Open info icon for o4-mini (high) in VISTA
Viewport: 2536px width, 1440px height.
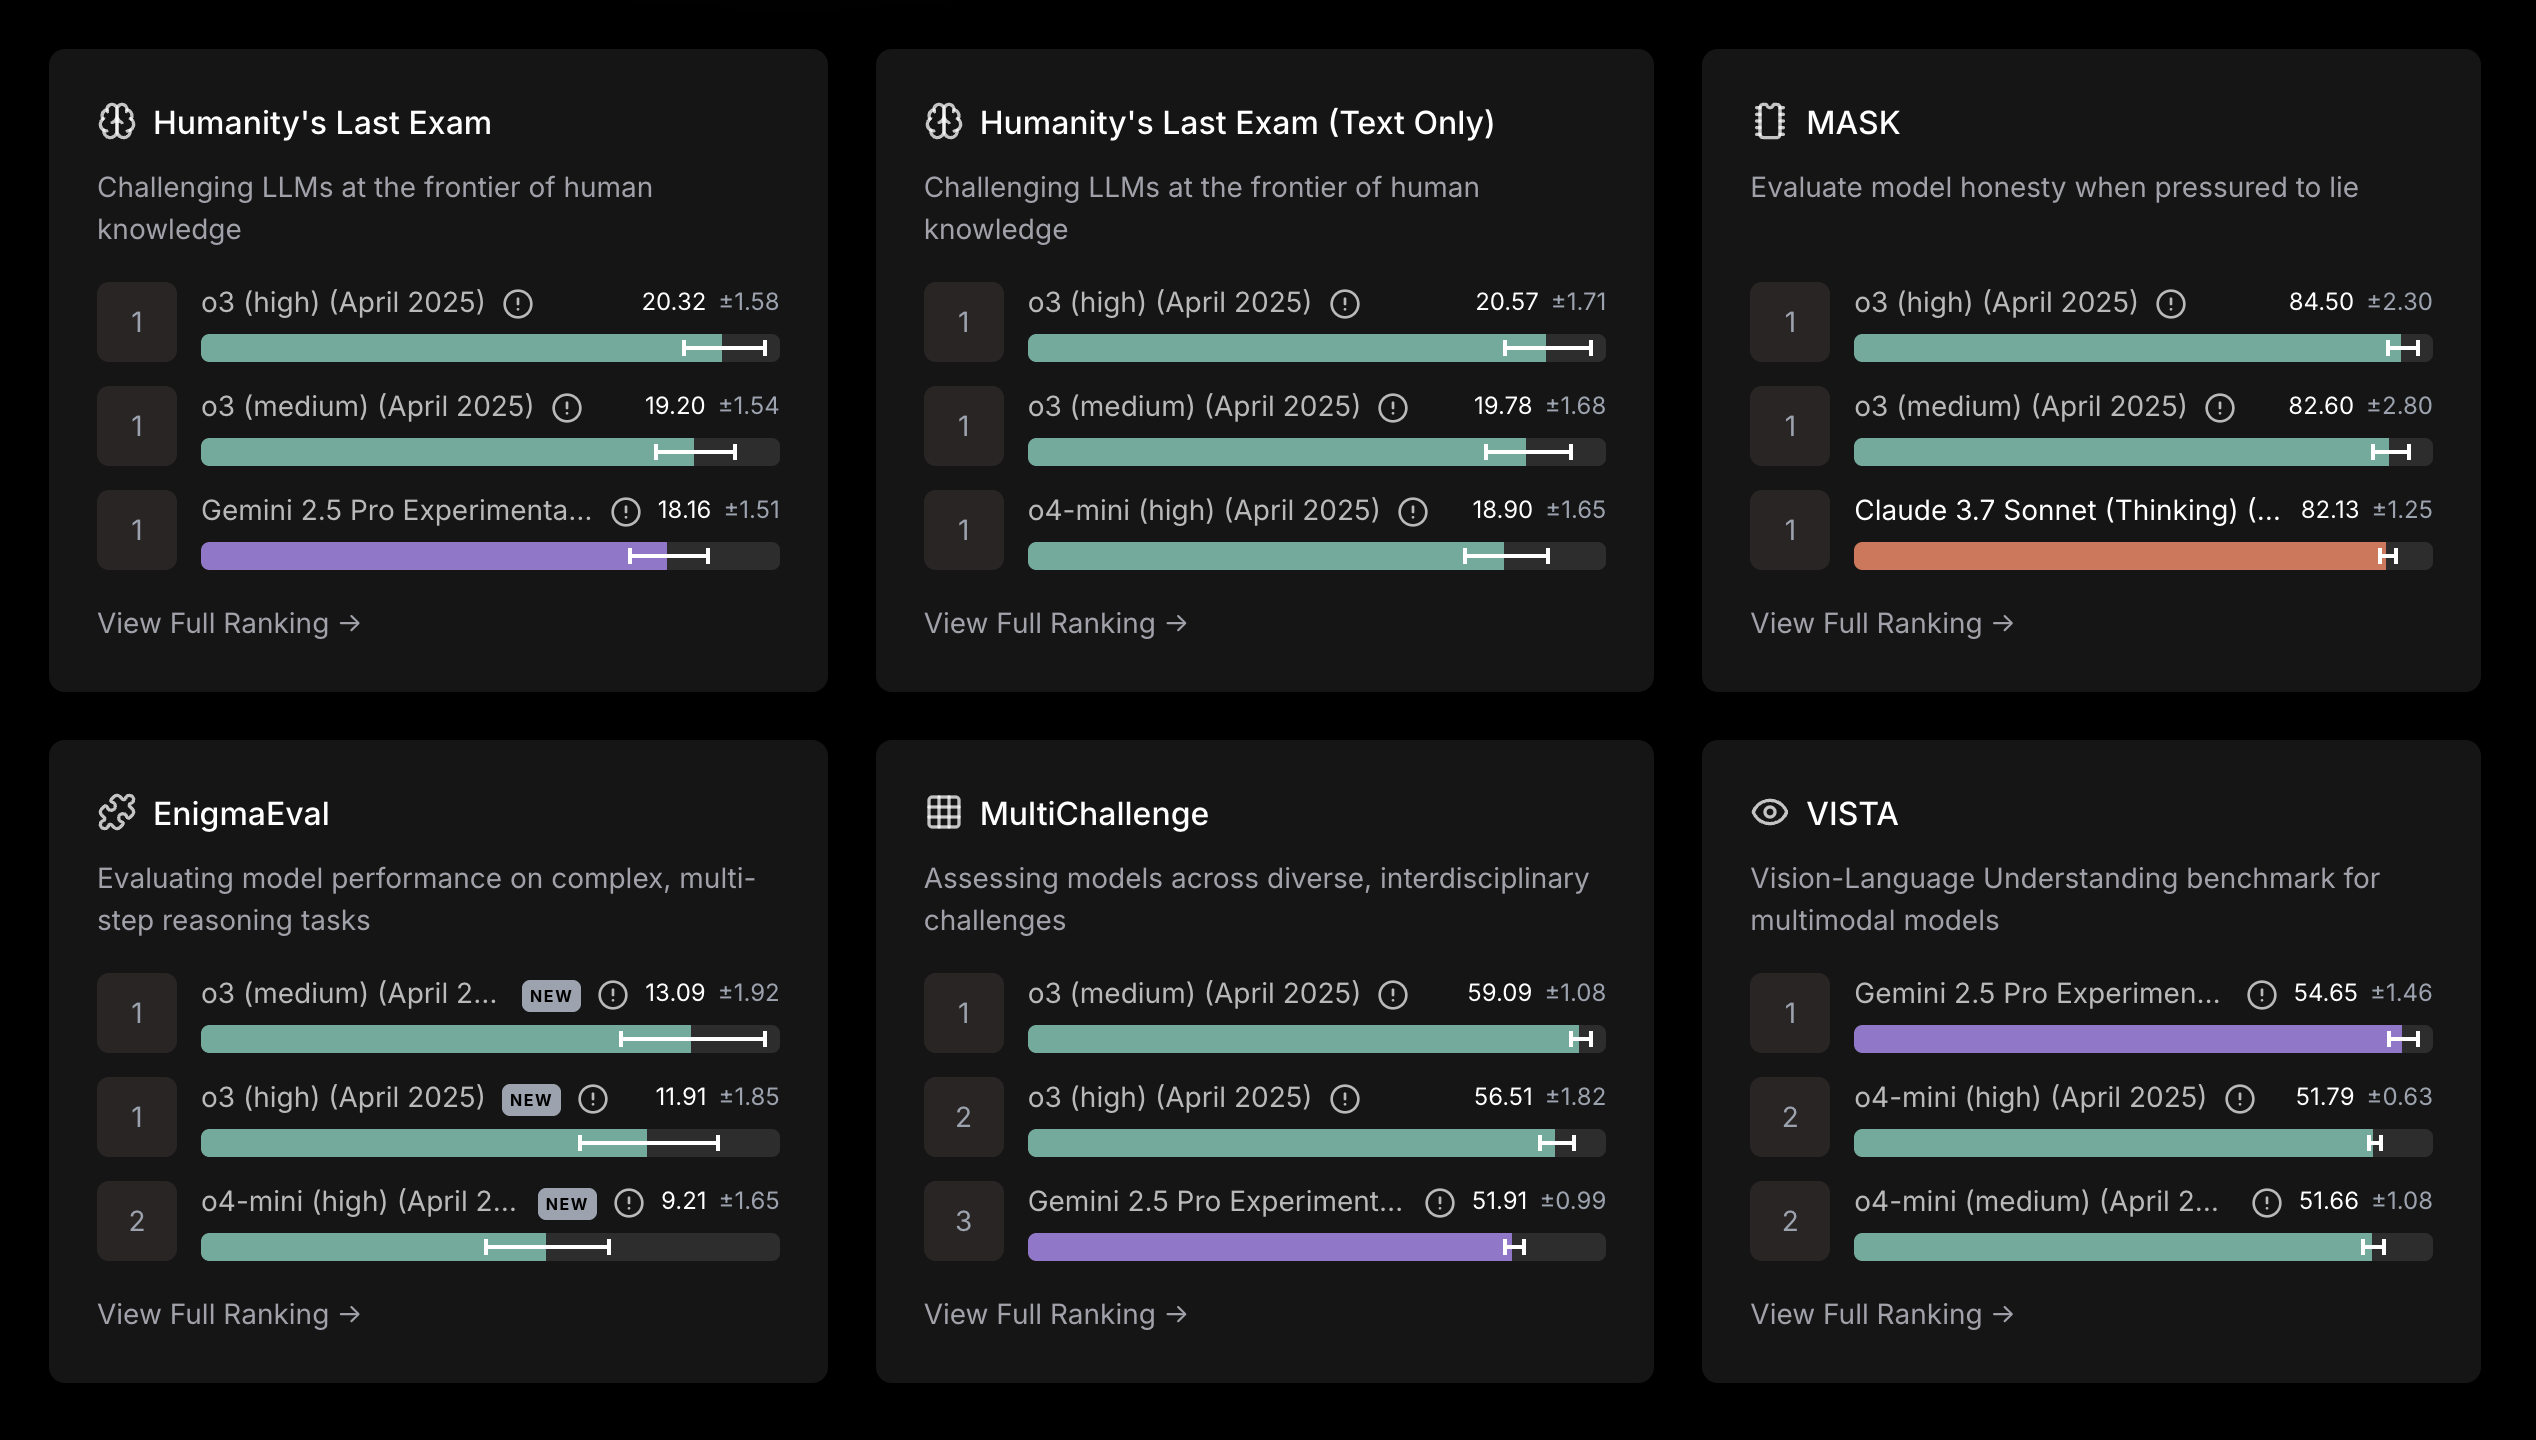(2240, 1099)
